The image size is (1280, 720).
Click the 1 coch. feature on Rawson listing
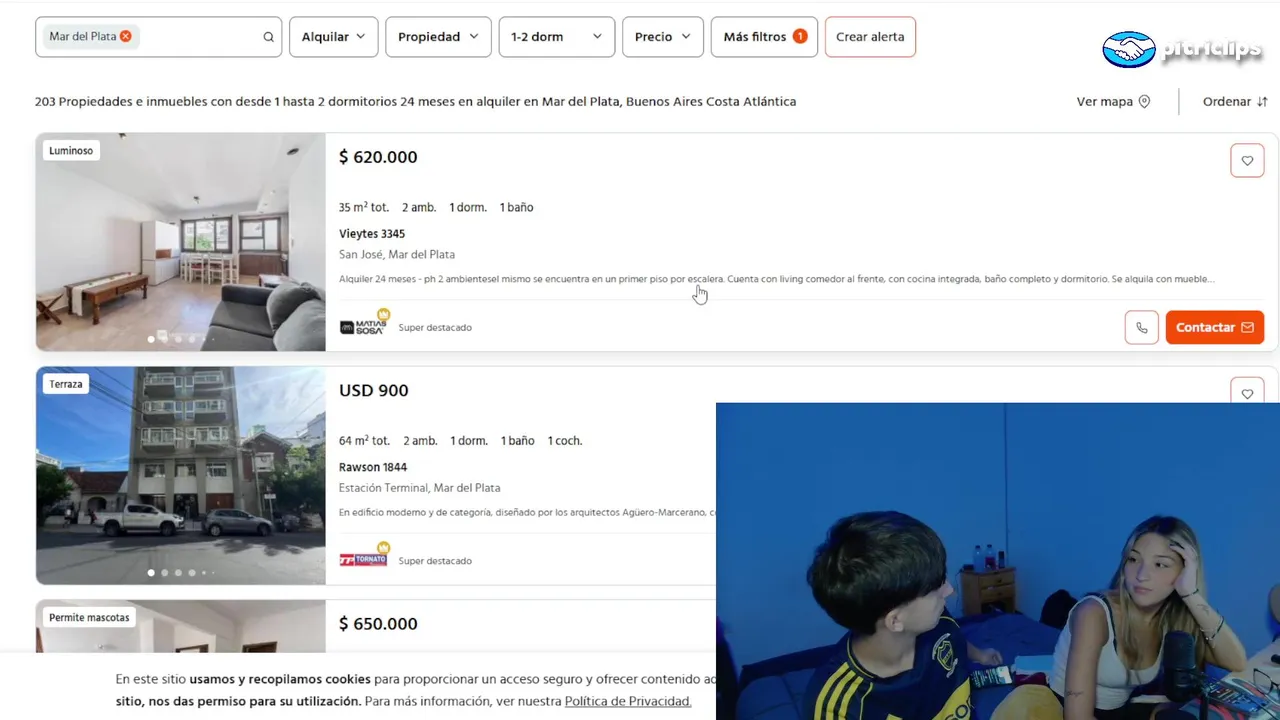[x=565, y=440]
